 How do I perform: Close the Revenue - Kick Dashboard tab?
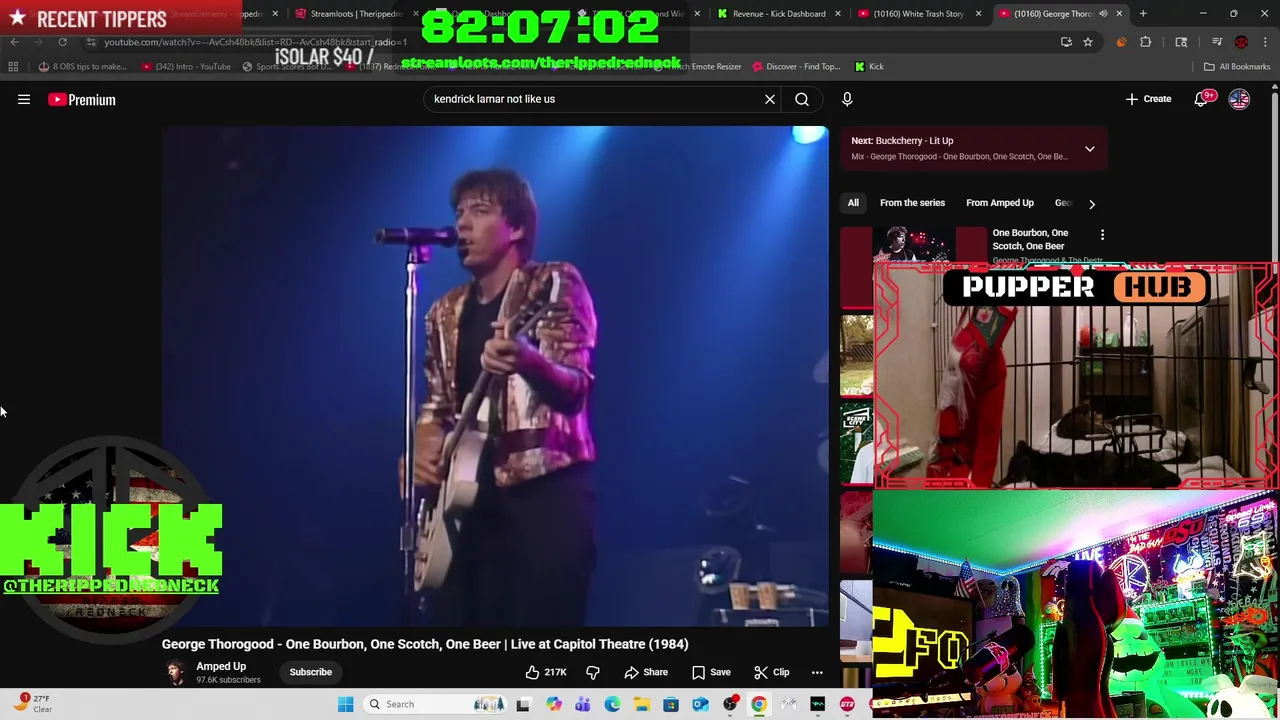[x=838, y=14]
